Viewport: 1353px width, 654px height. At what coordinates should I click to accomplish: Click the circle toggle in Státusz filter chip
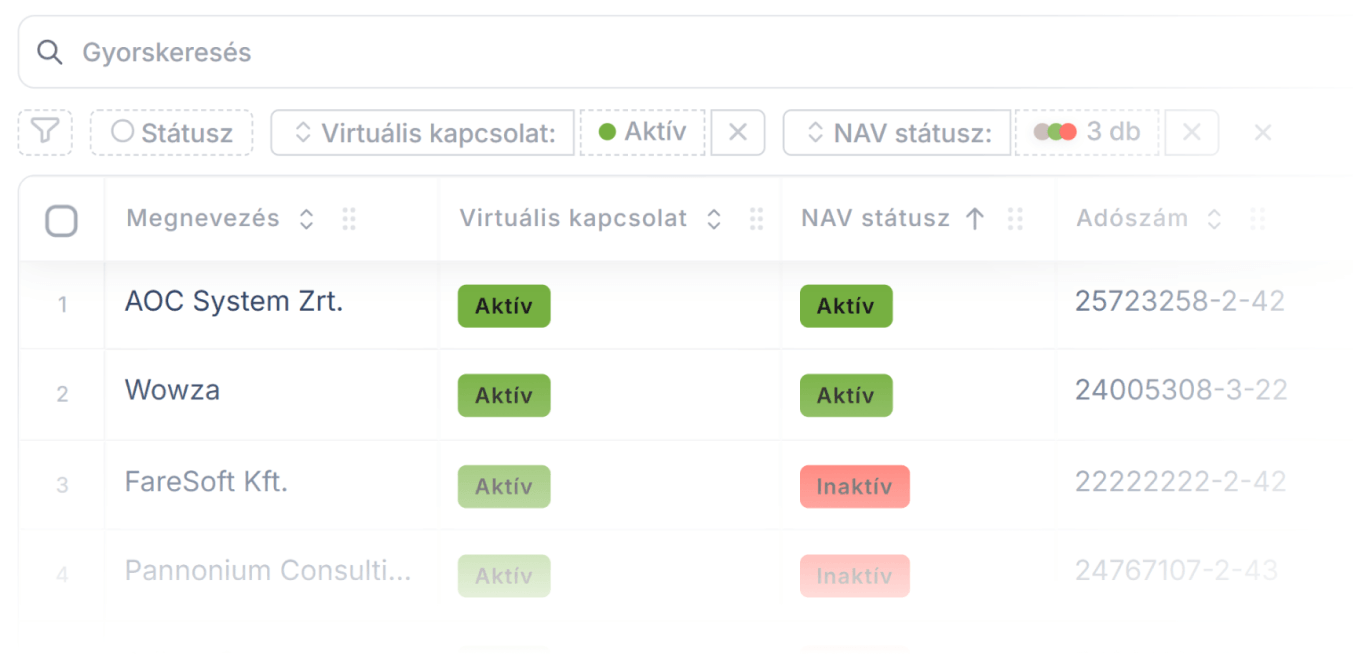tap(124, 131)
